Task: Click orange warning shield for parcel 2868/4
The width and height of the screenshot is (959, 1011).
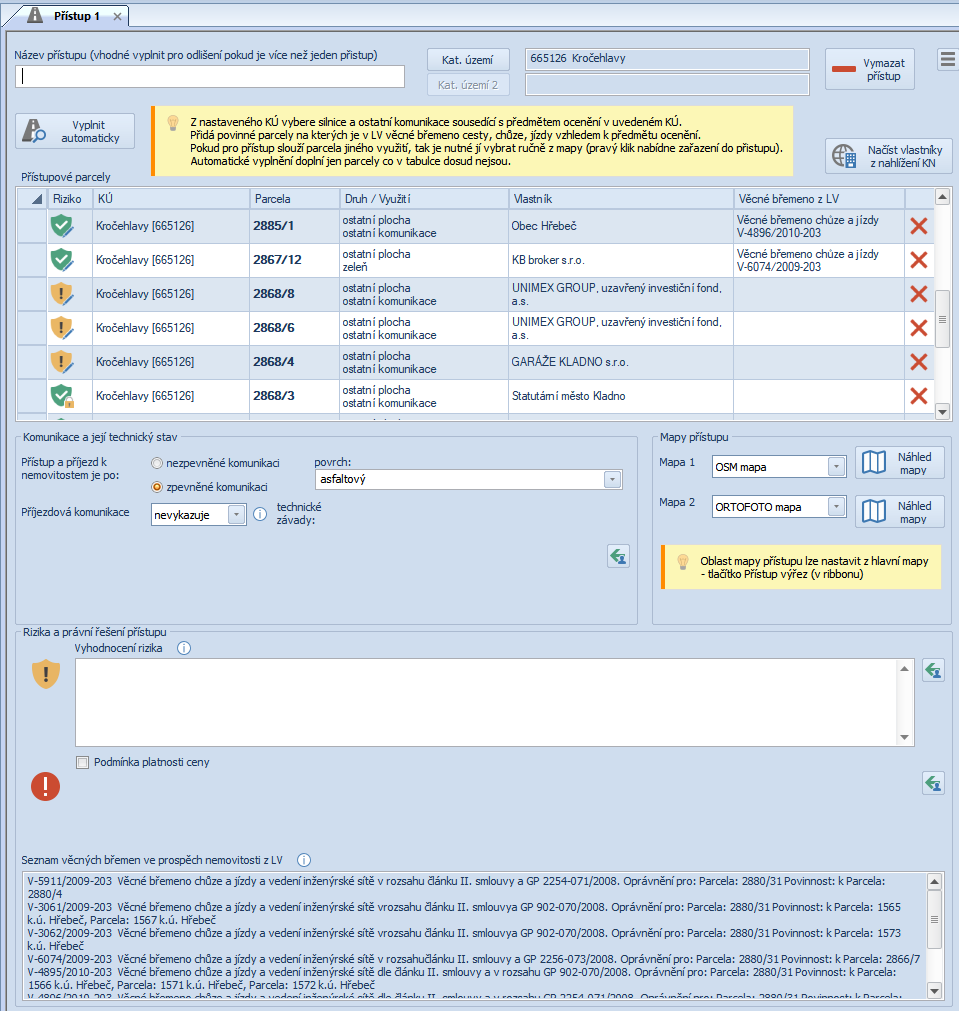Action: 62,362
